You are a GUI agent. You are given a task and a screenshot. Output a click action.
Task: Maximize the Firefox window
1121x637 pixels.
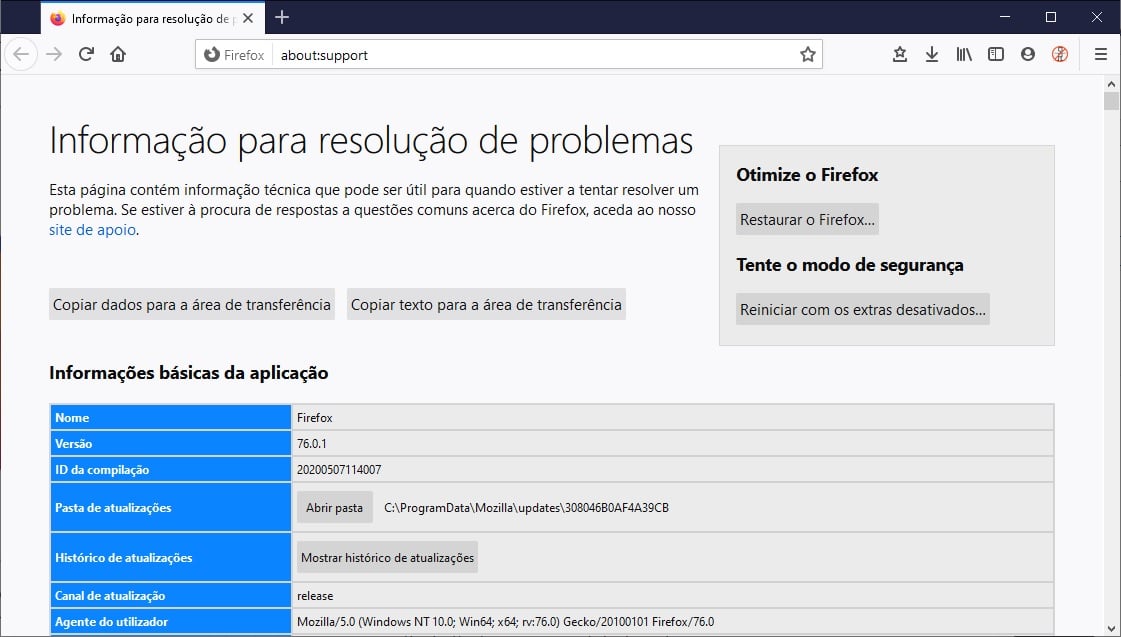point(1051,17)
